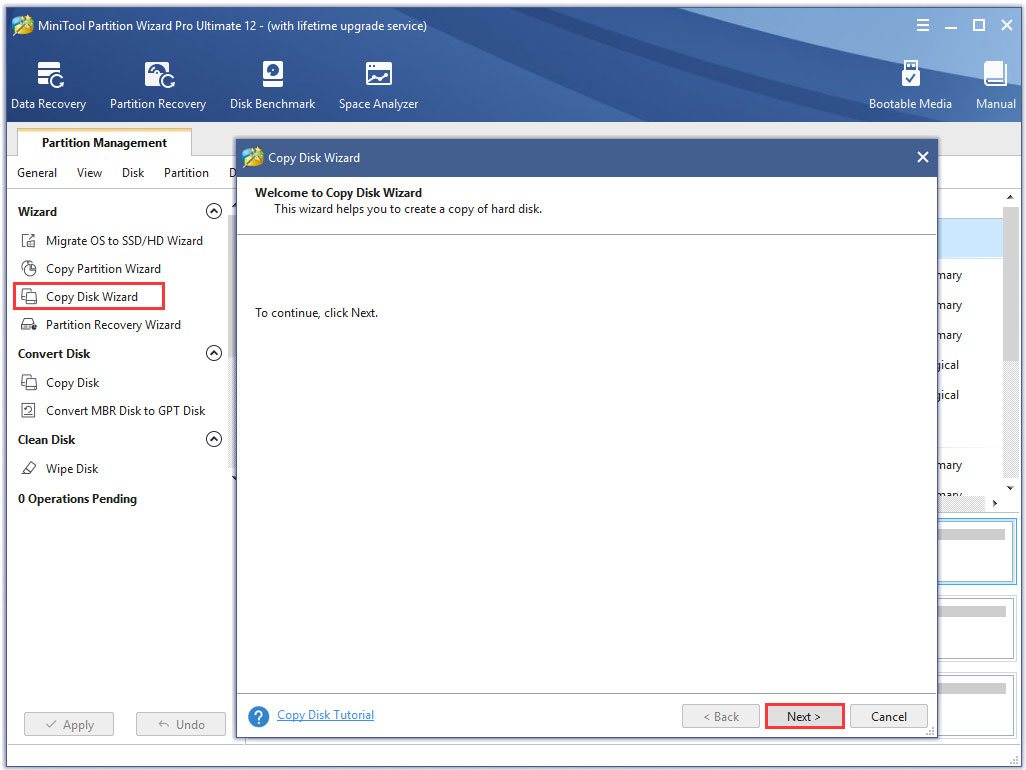Close the Copy Disk Wizard dialog
Image resolution: width=1026 pixels, height=770 pixels.
click(923, 157)
